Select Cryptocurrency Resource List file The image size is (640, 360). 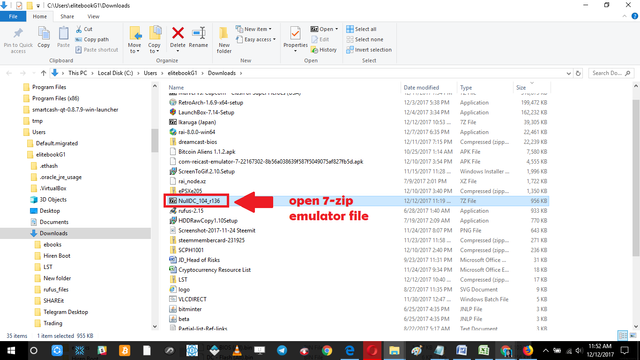[x=214, y=270]
